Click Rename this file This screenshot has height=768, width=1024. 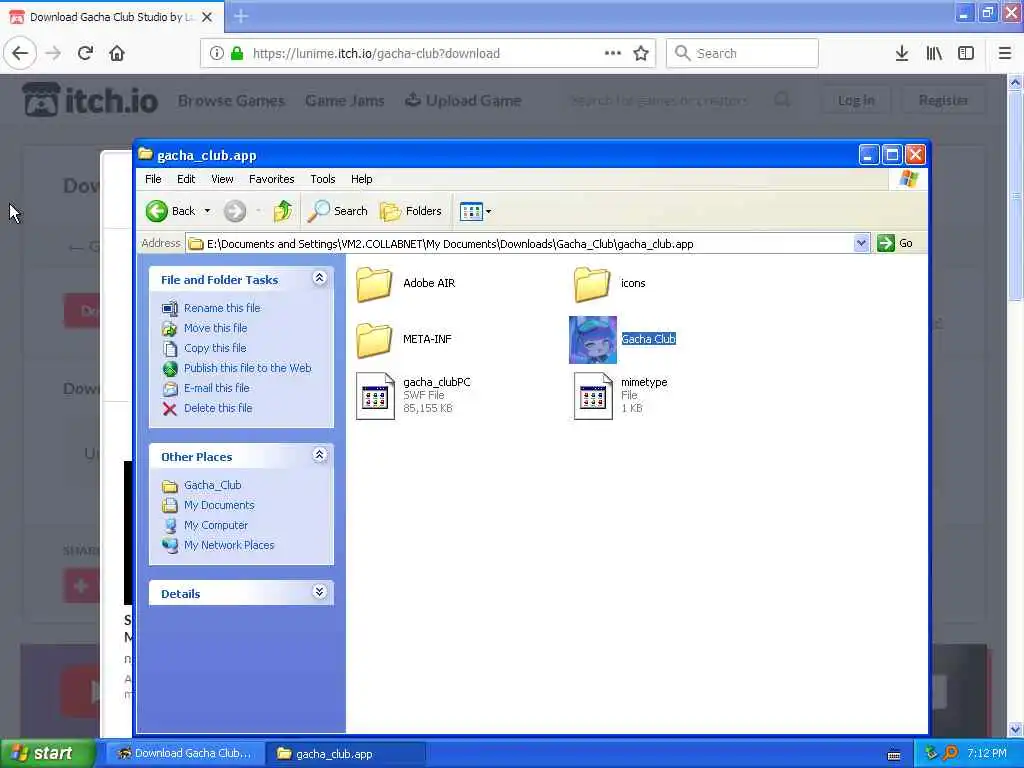[222, 308]
